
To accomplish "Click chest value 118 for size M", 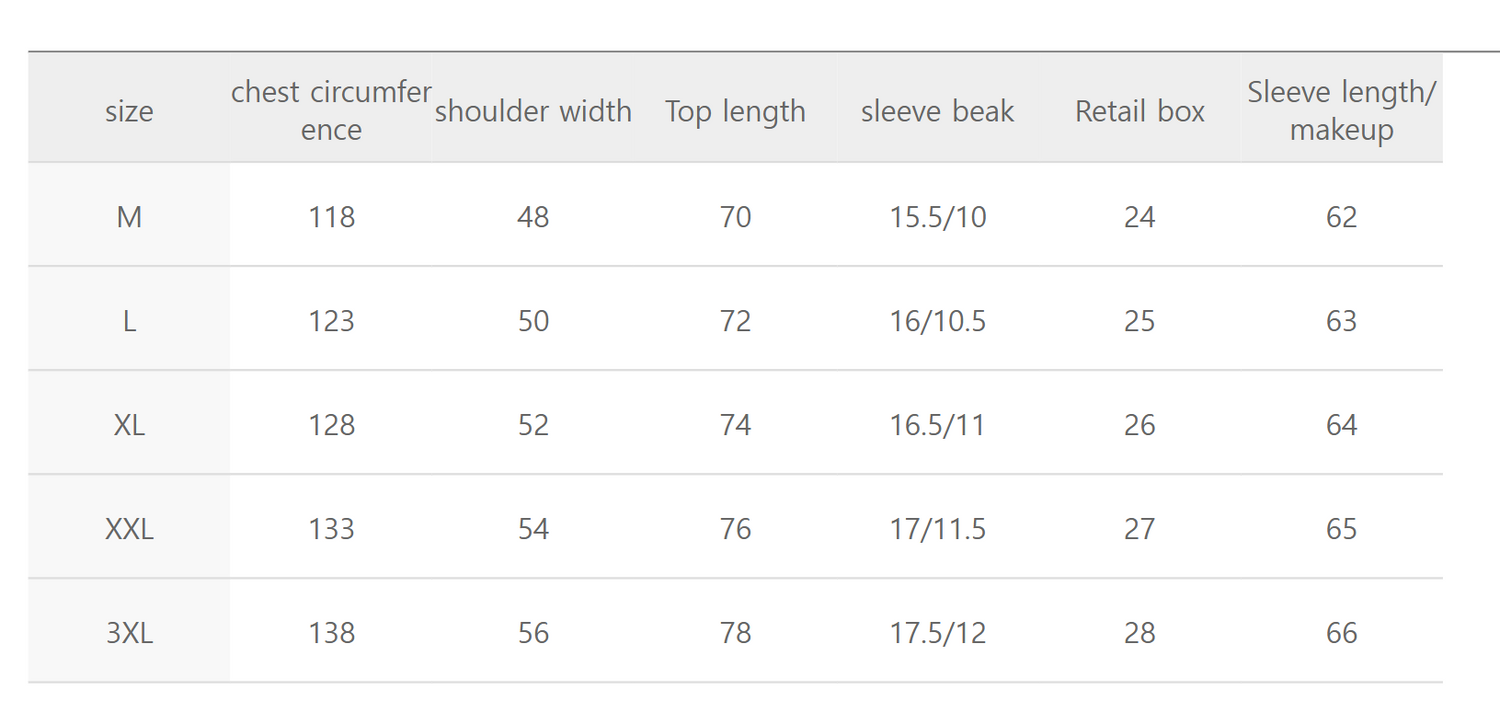I will 331,217.
